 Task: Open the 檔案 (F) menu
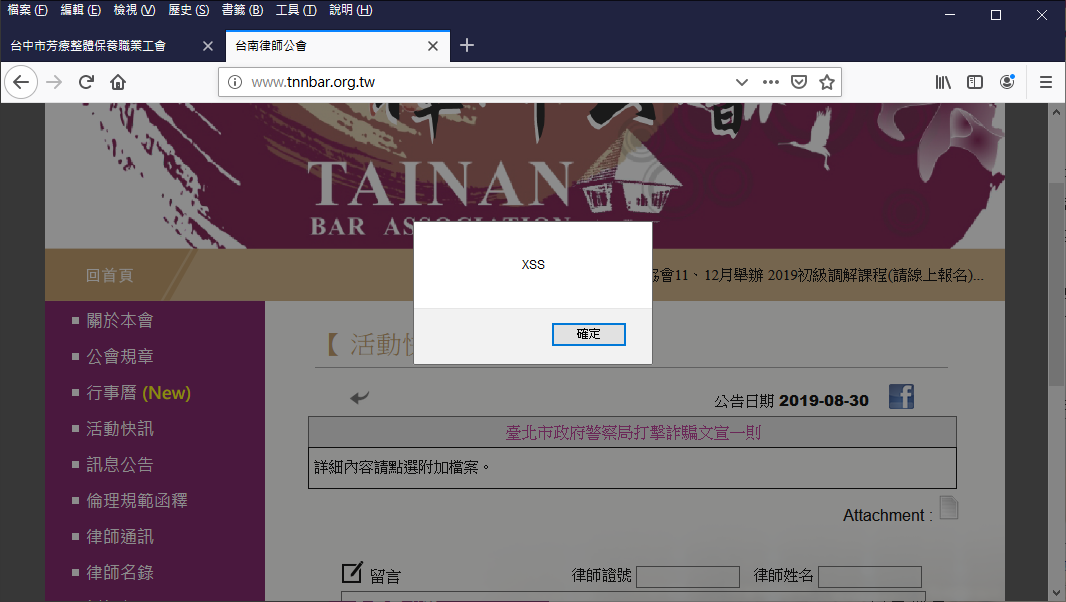coord(27,10)
